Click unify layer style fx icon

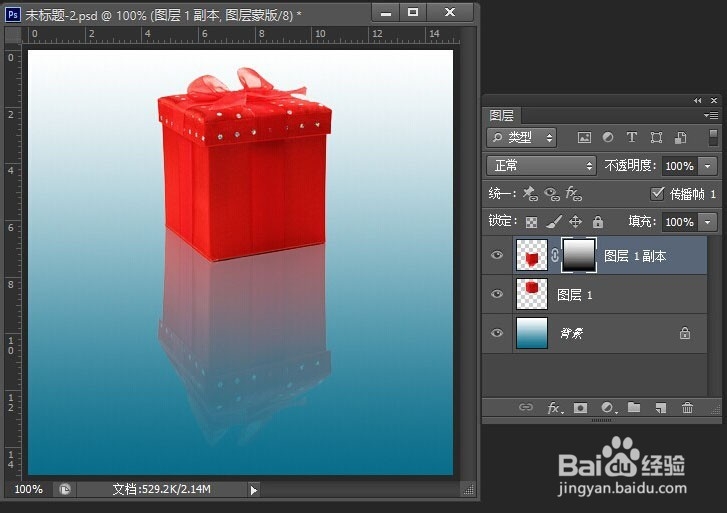pyautogui.click(x=574, y=193)
